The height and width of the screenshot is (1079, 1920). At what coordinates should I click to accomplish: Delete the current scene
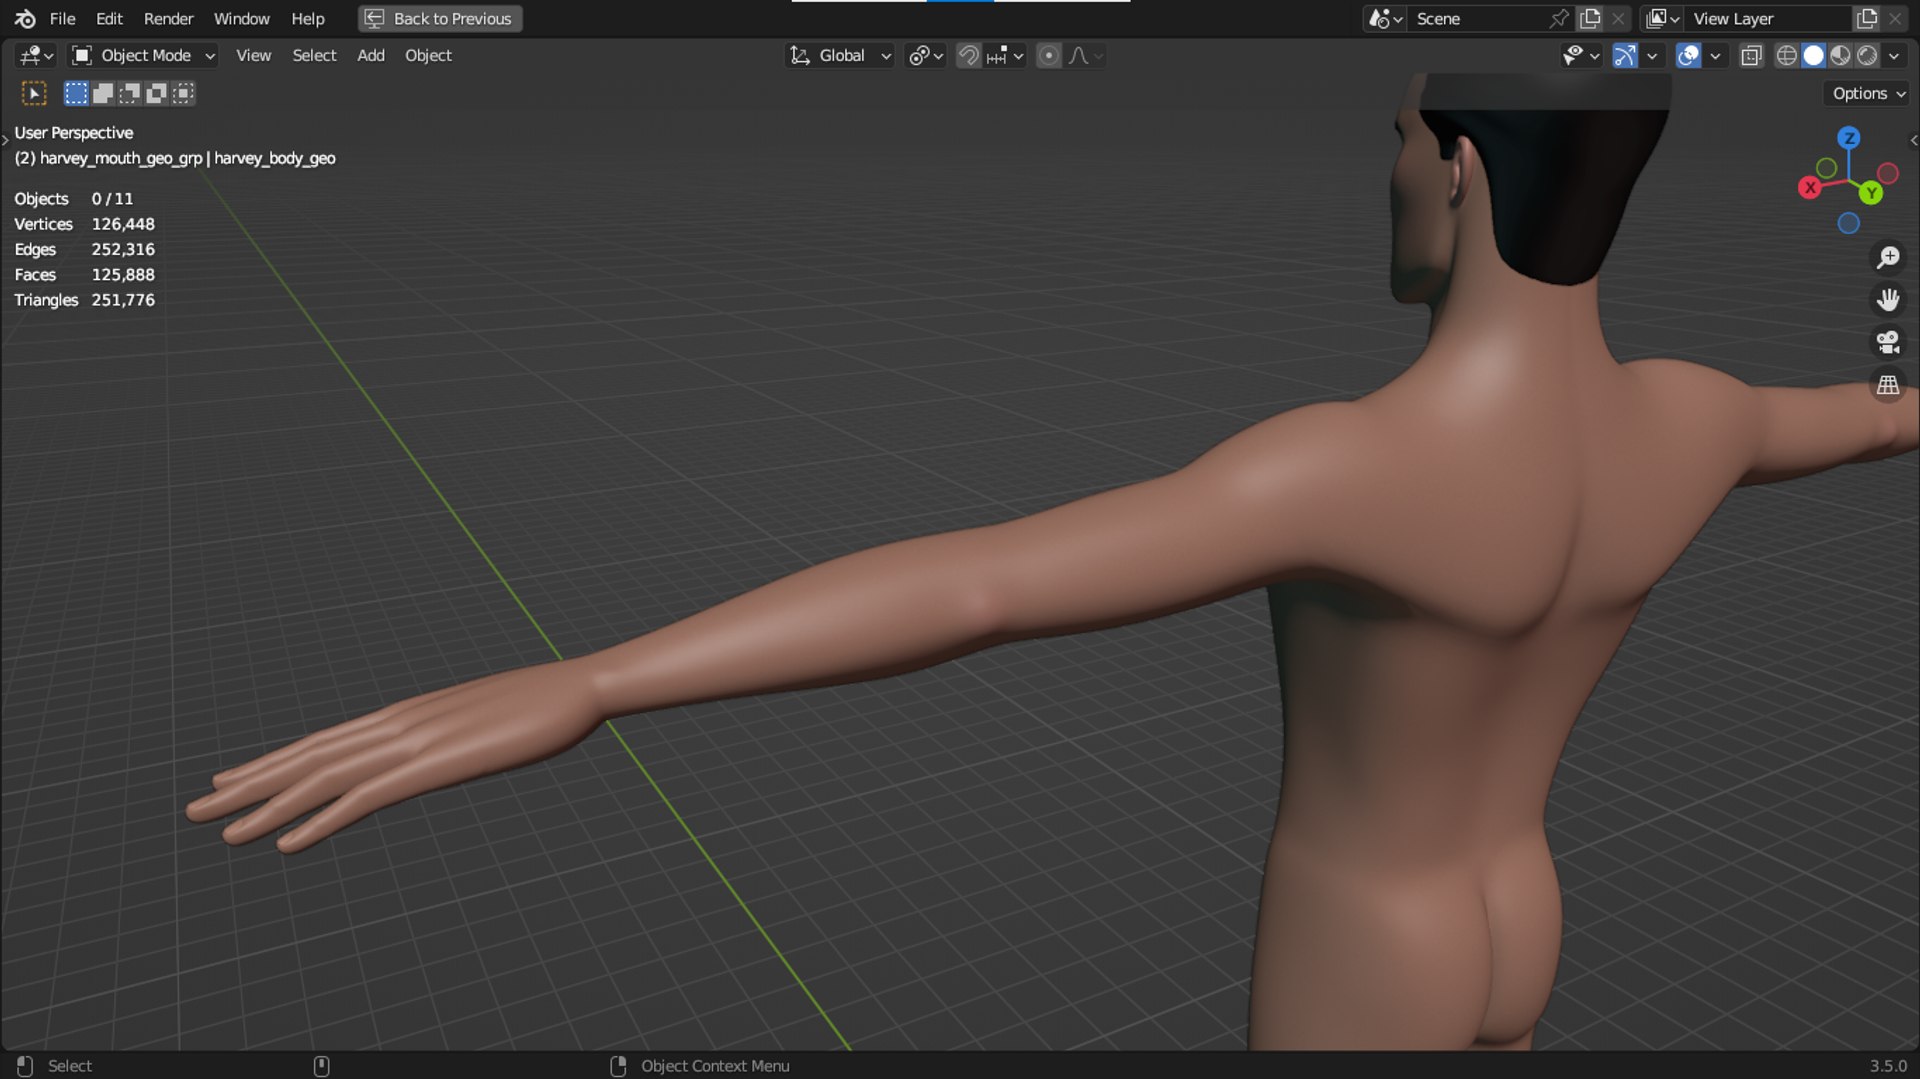click(x=1618, y=18)
